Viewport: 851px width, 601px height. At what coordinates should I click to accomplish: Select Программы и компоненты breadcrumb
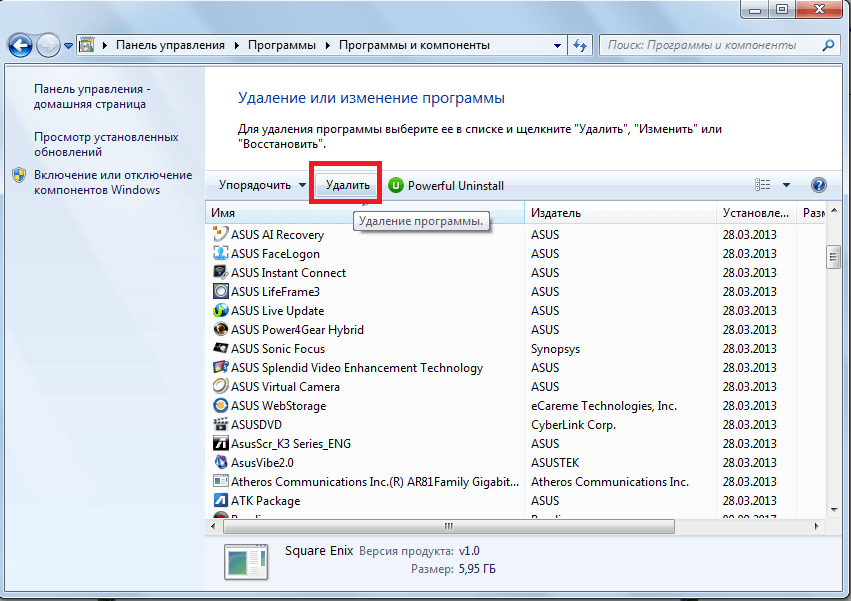pos(414,45)
